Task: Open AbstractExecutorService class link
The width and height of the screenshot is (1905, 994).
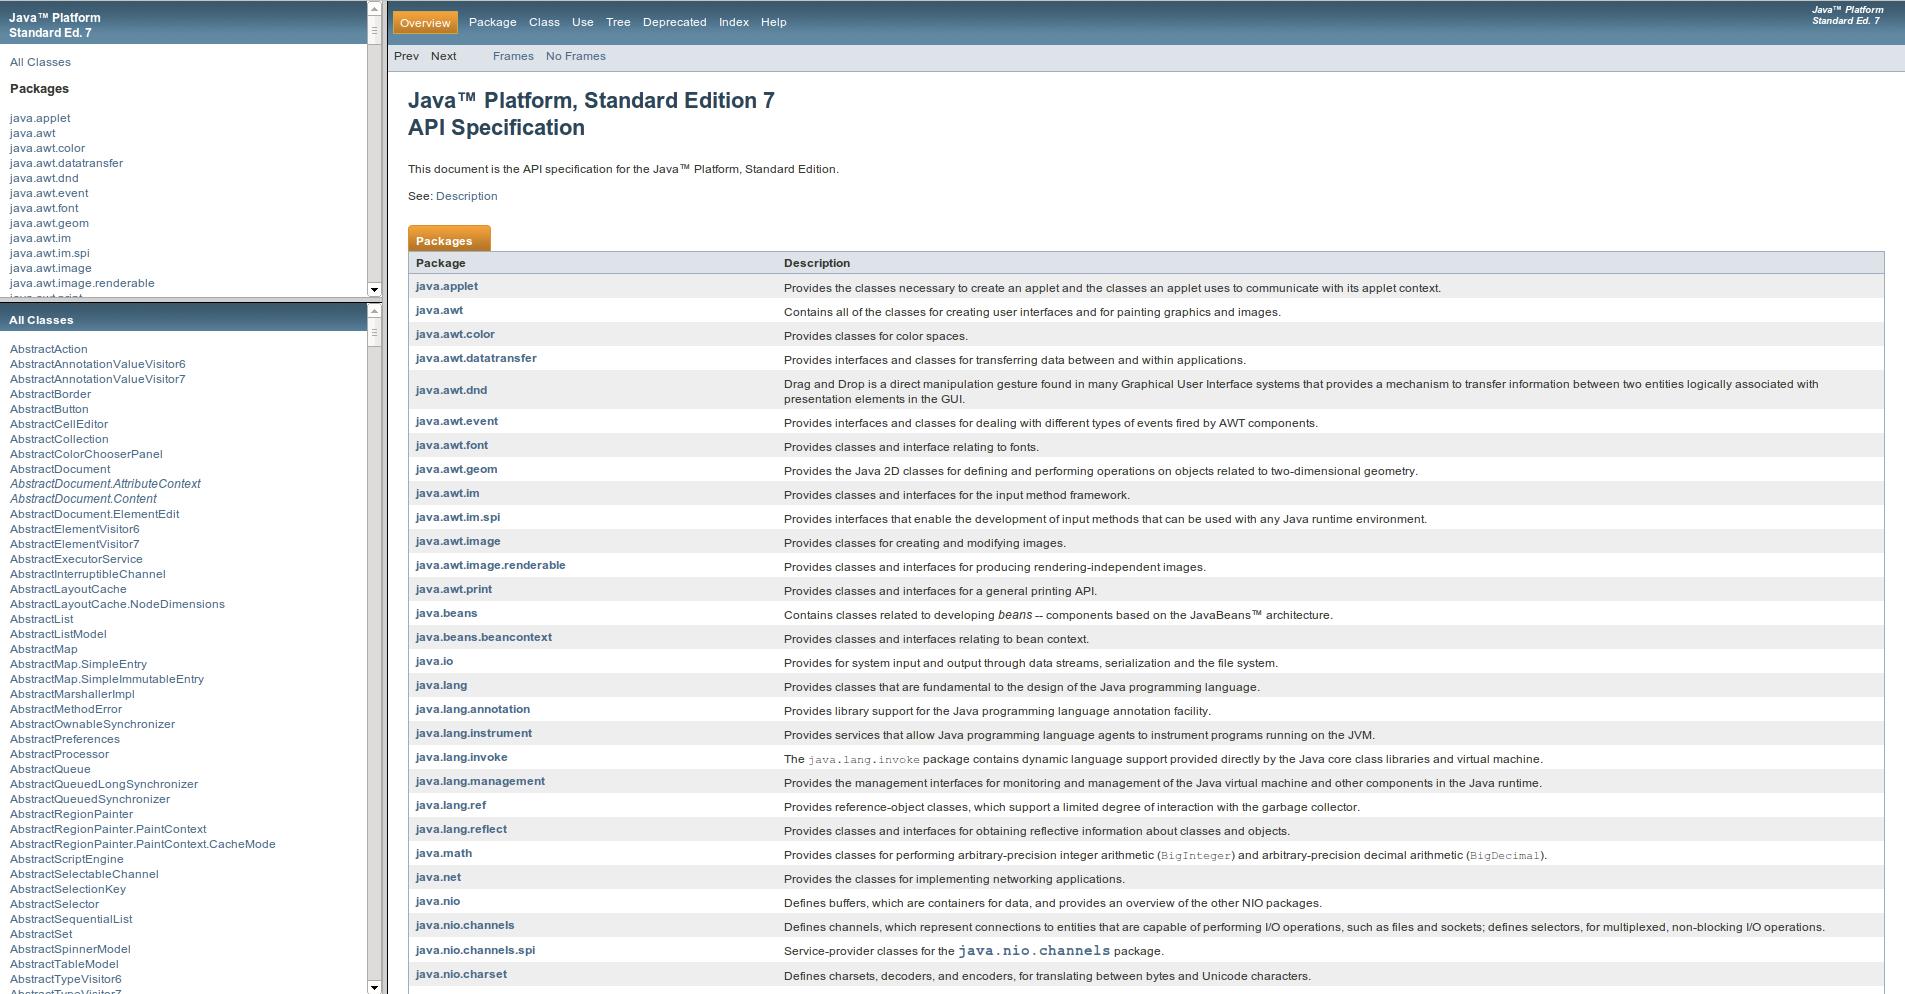Action: pyautogui.click(x=76, y=559)
